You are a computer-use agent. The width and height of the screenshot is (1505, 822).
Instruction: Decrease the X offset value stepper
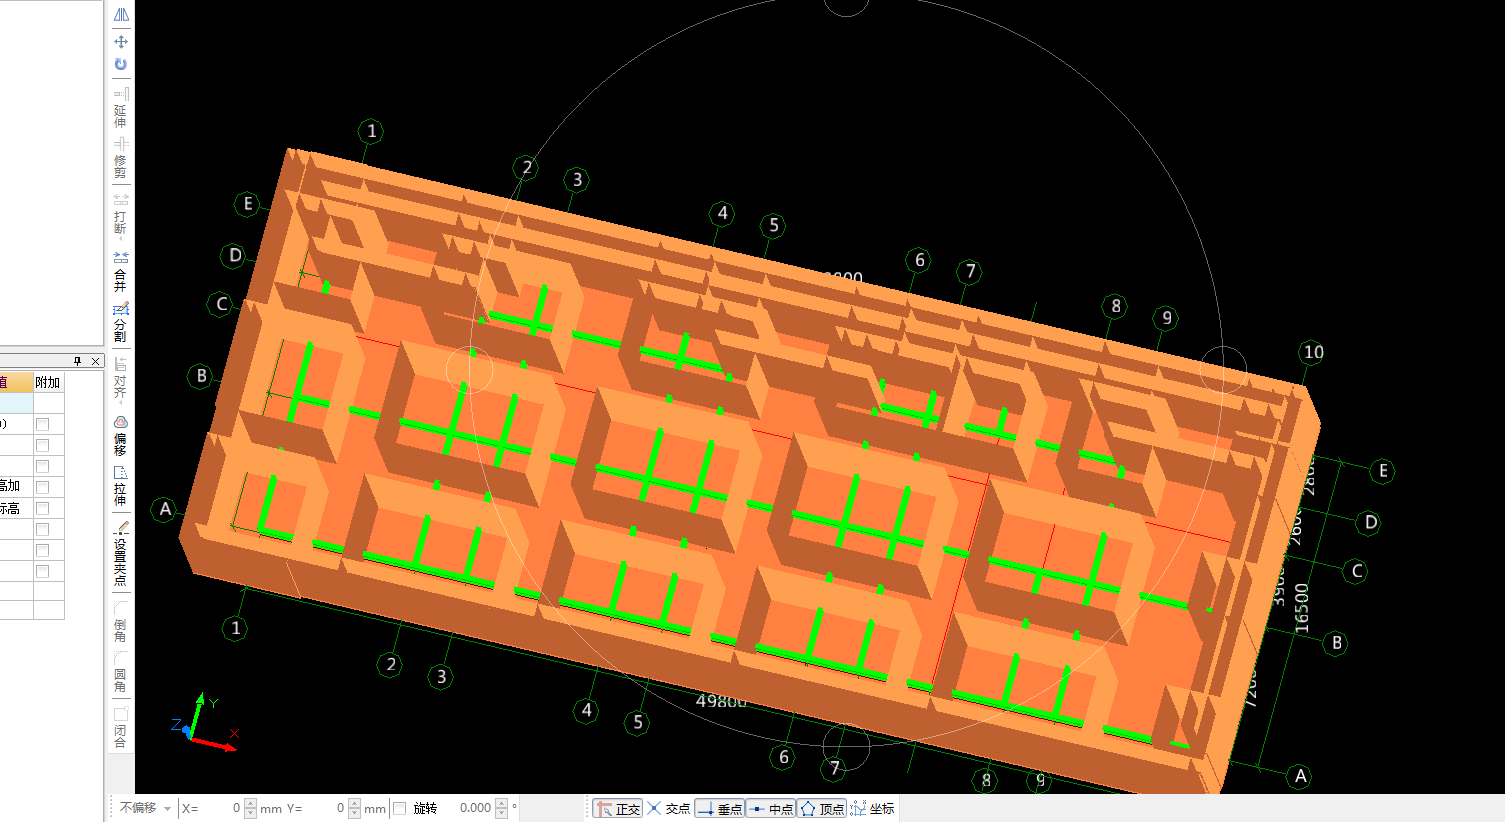[x=250, y=813]
